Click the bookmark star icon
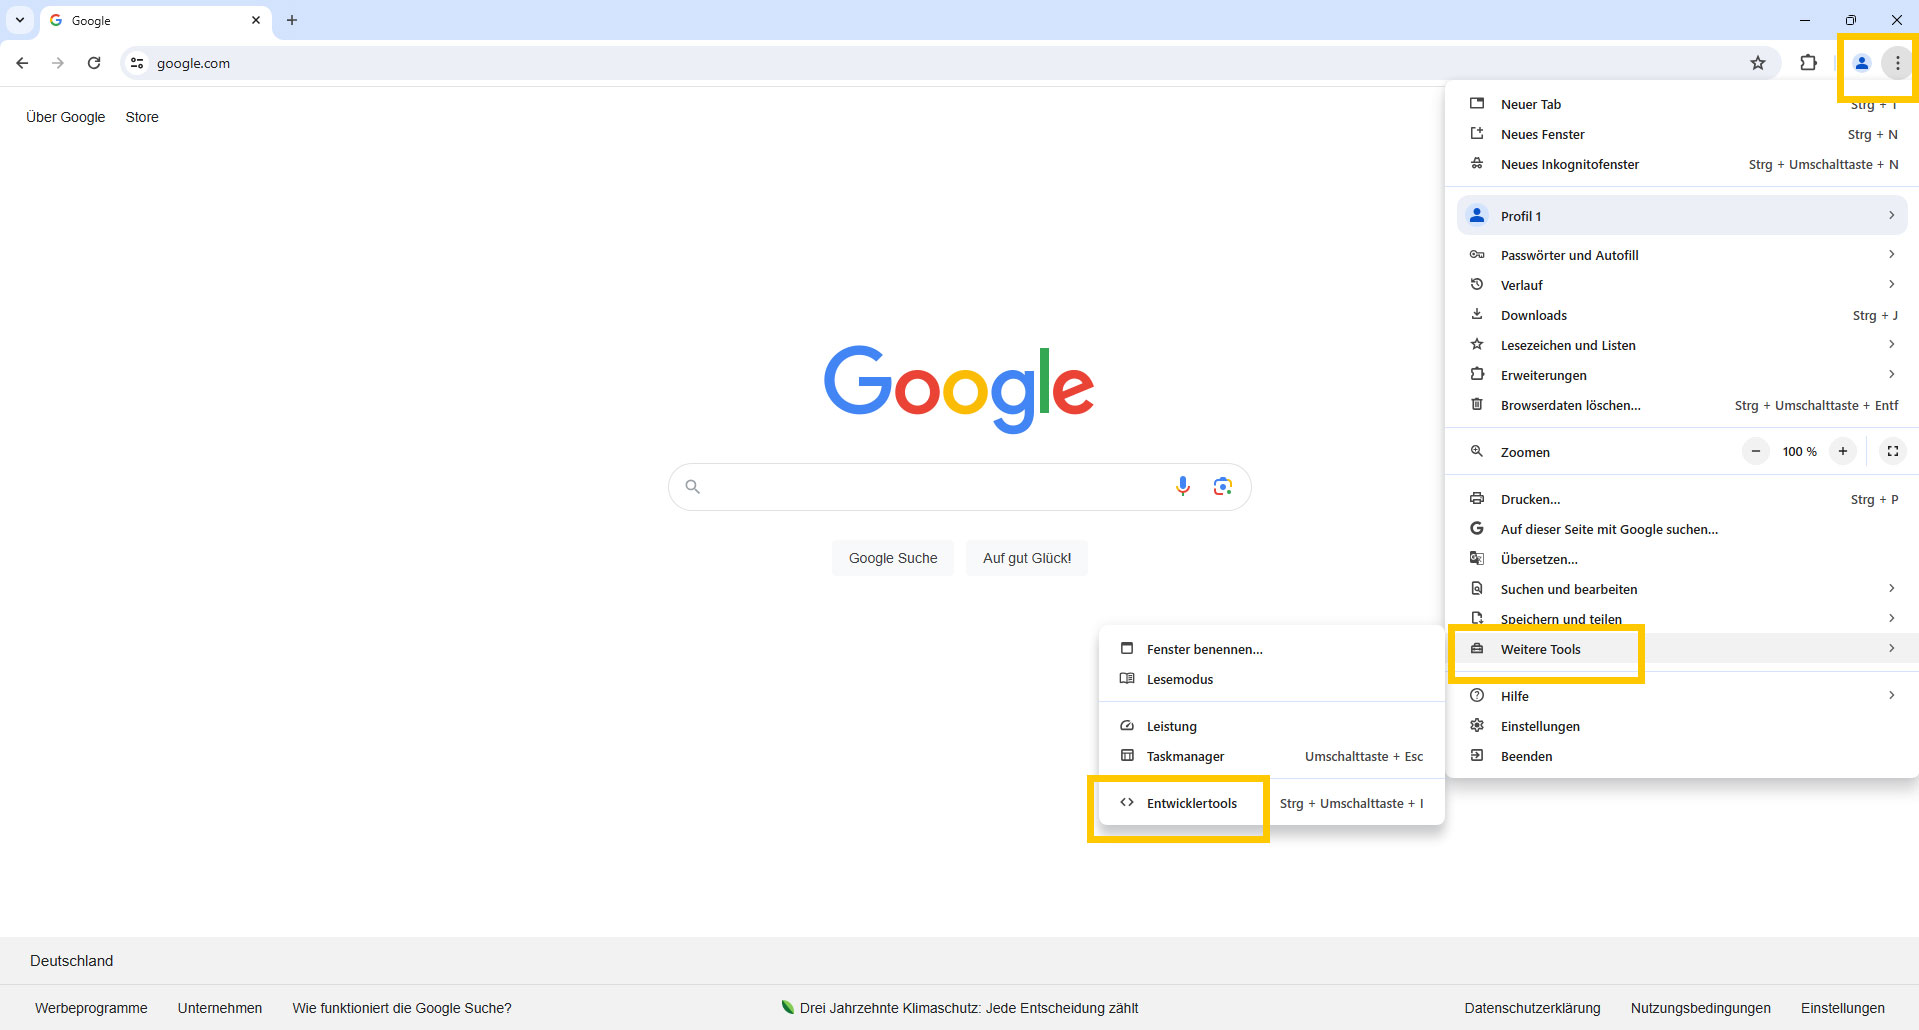The height and width of the screenshot is (1030, 1919). tap(1758, 63)
